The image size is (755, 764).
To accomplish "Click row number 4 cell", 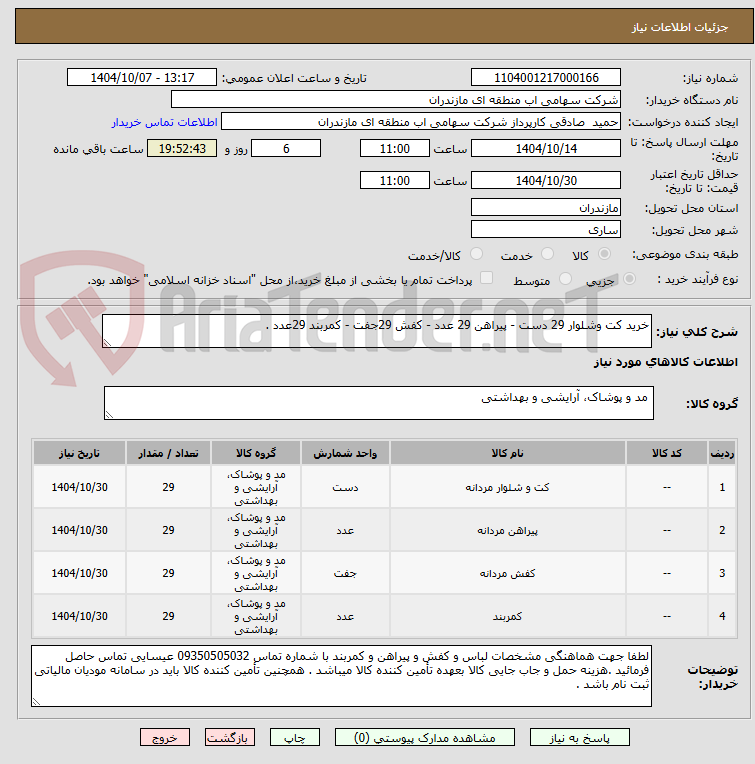I will pyautogui.click(x=722, y=616).
